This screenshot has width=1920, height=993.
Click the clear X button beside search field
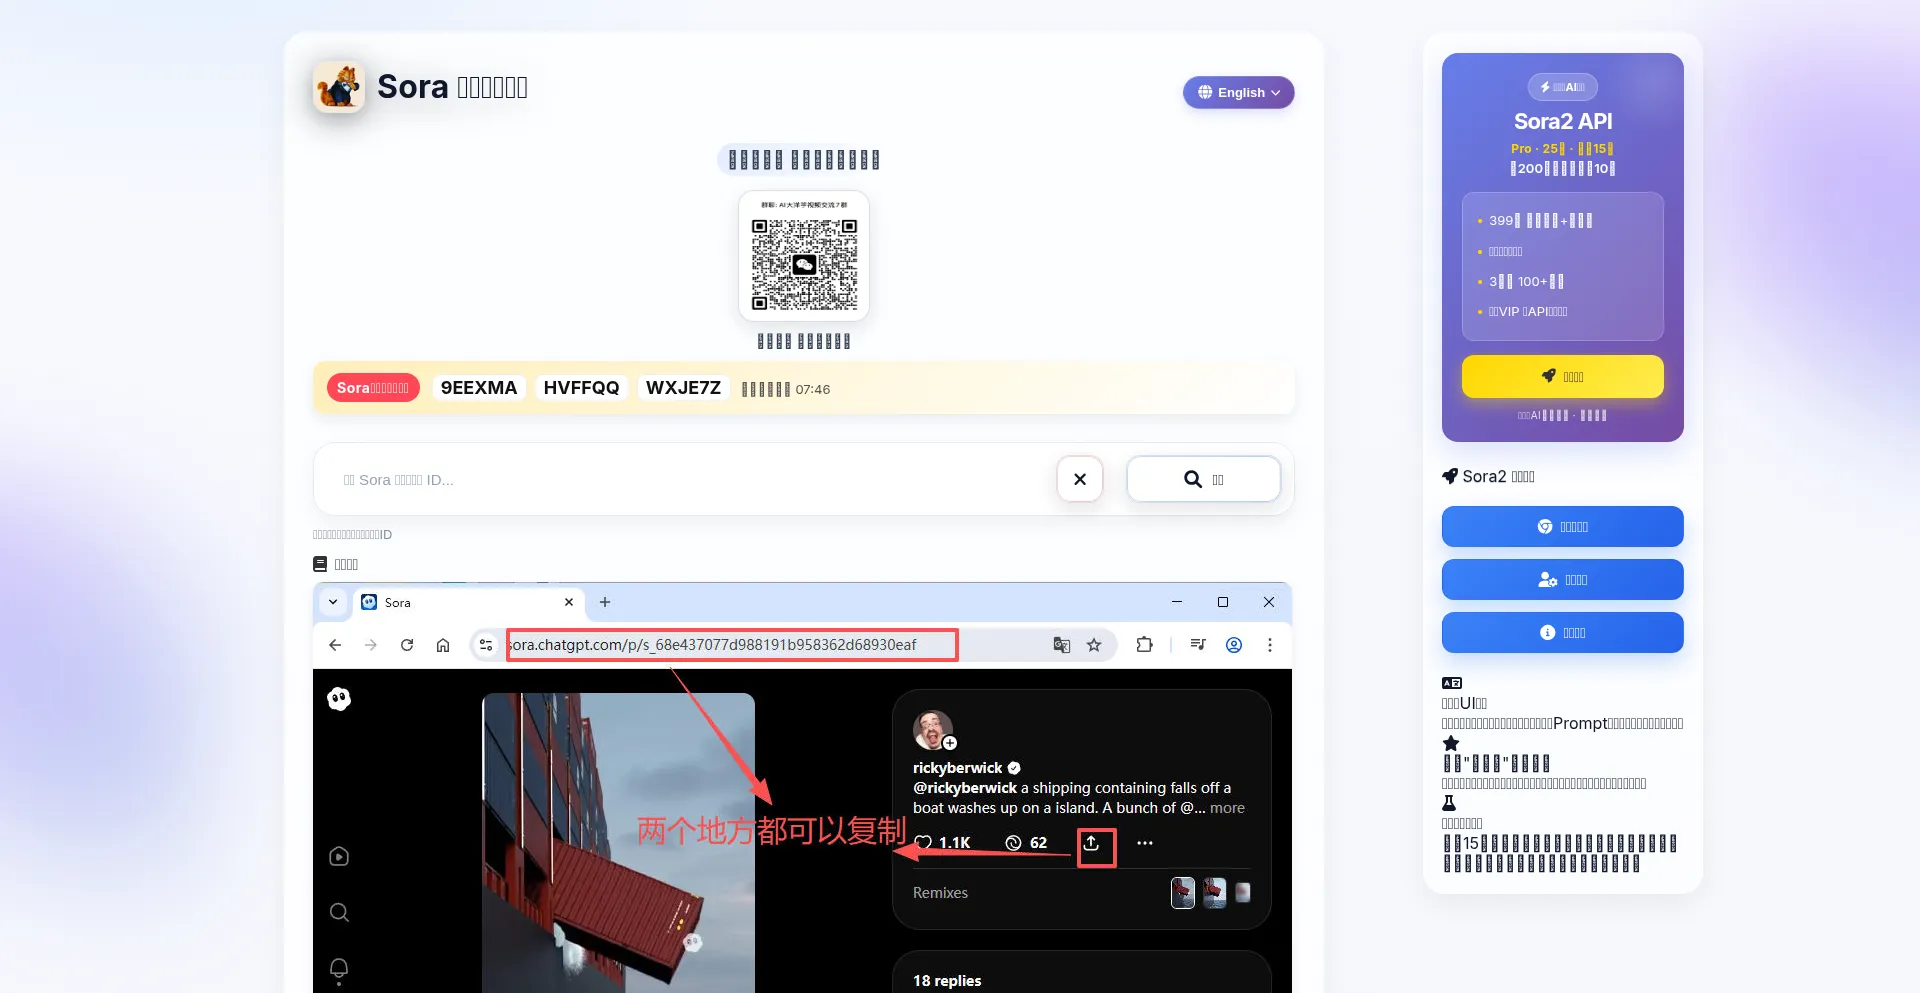(1079, 479)
